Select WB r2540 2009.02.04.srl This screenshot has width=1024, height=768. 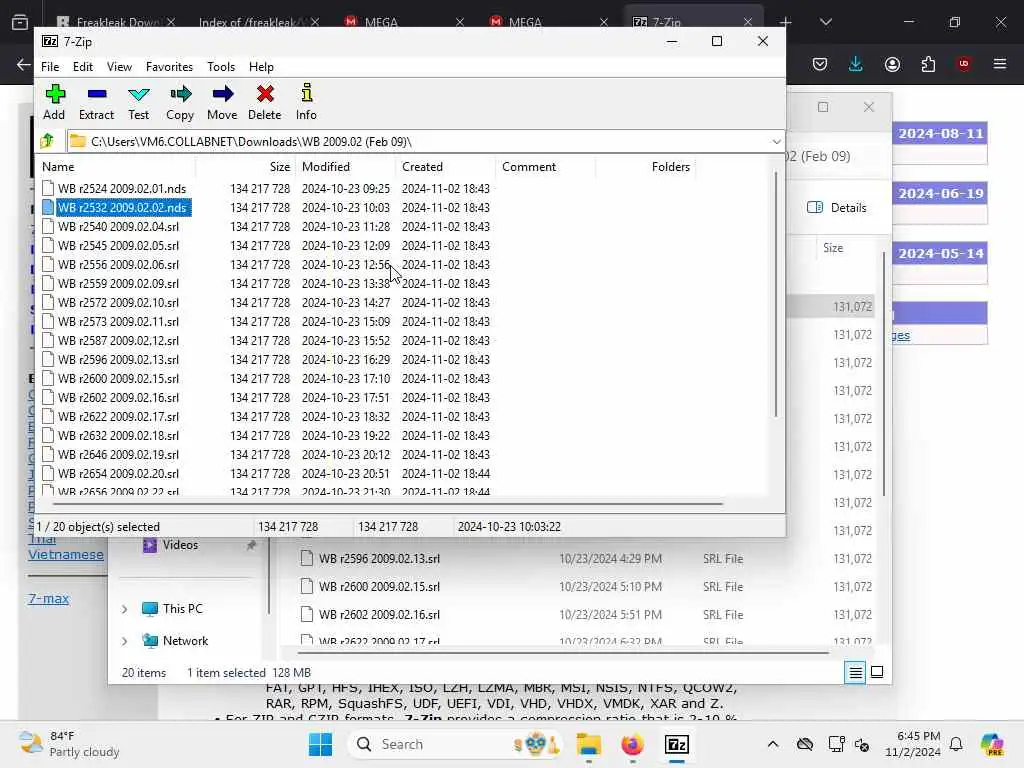pos(118,227)
